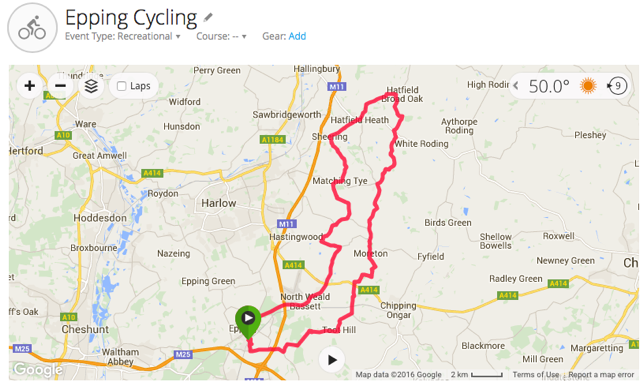The height and width of the screenshot is (390, 640).
Task: Click the wind speed 9 indicator
Action: tap(617, 86)
